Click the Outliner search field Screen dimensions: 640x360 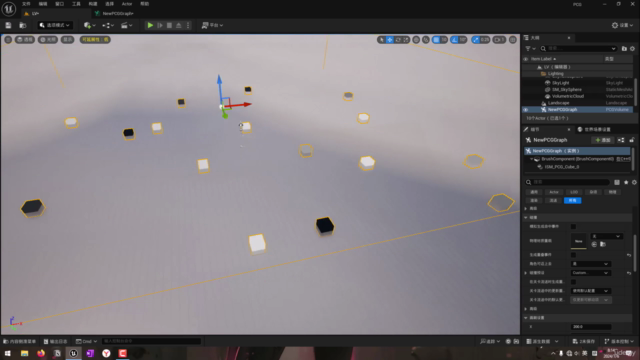pos(578,49)
